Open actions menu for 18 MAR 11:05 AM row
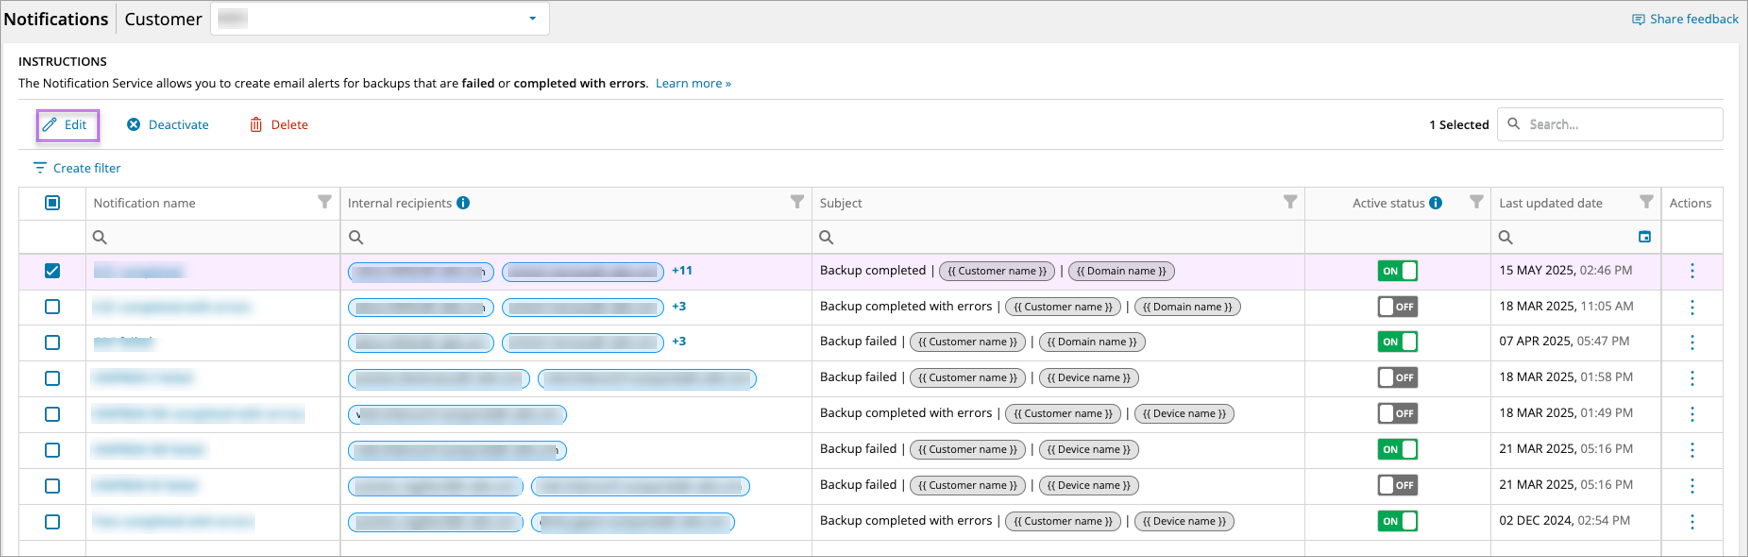 (1692, 307)
